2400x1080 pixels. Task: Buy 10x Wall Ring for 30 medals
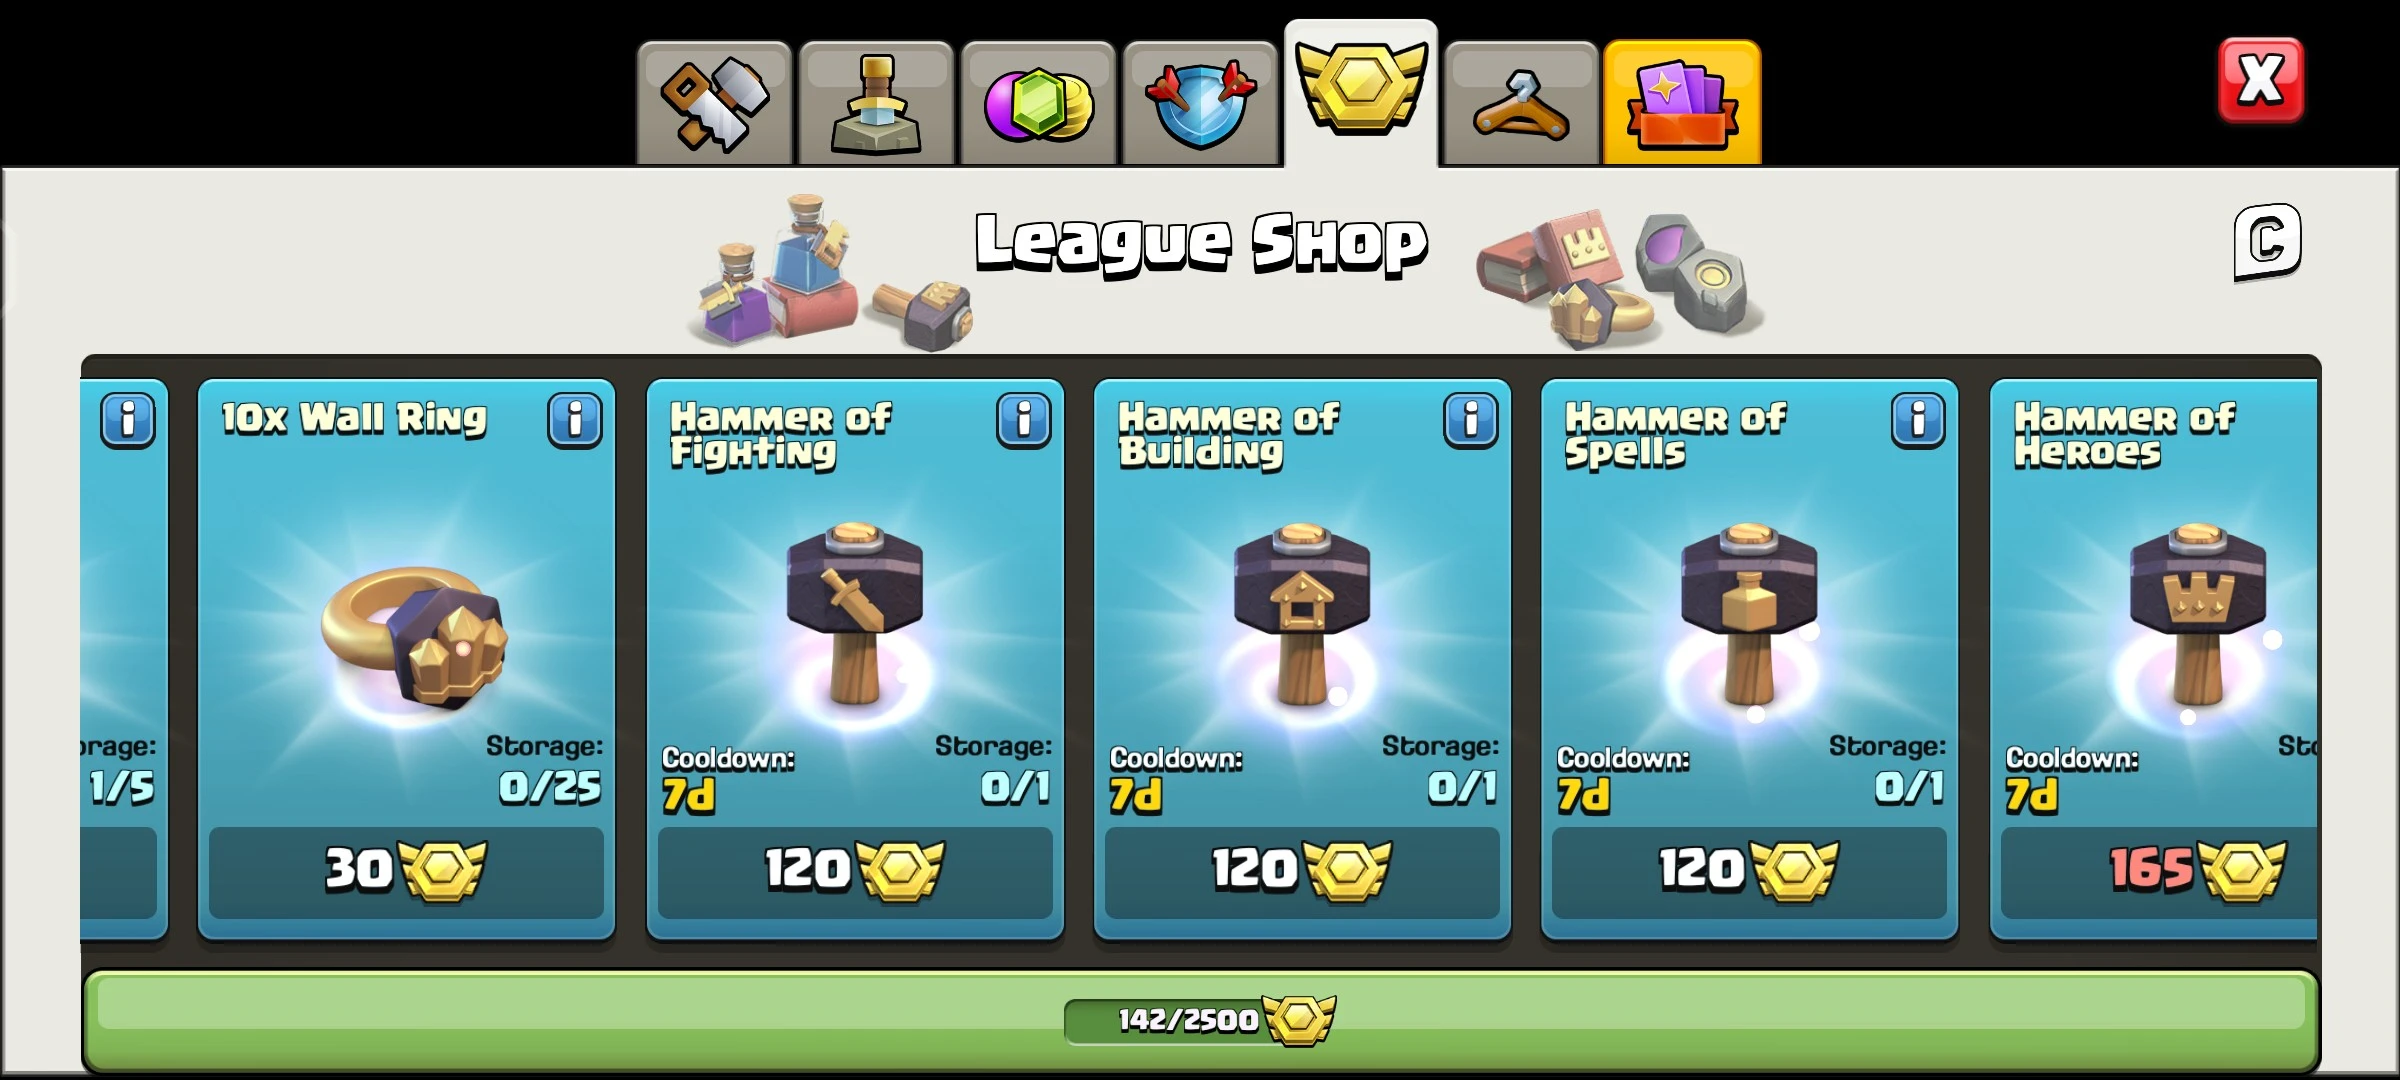[406, 872]
